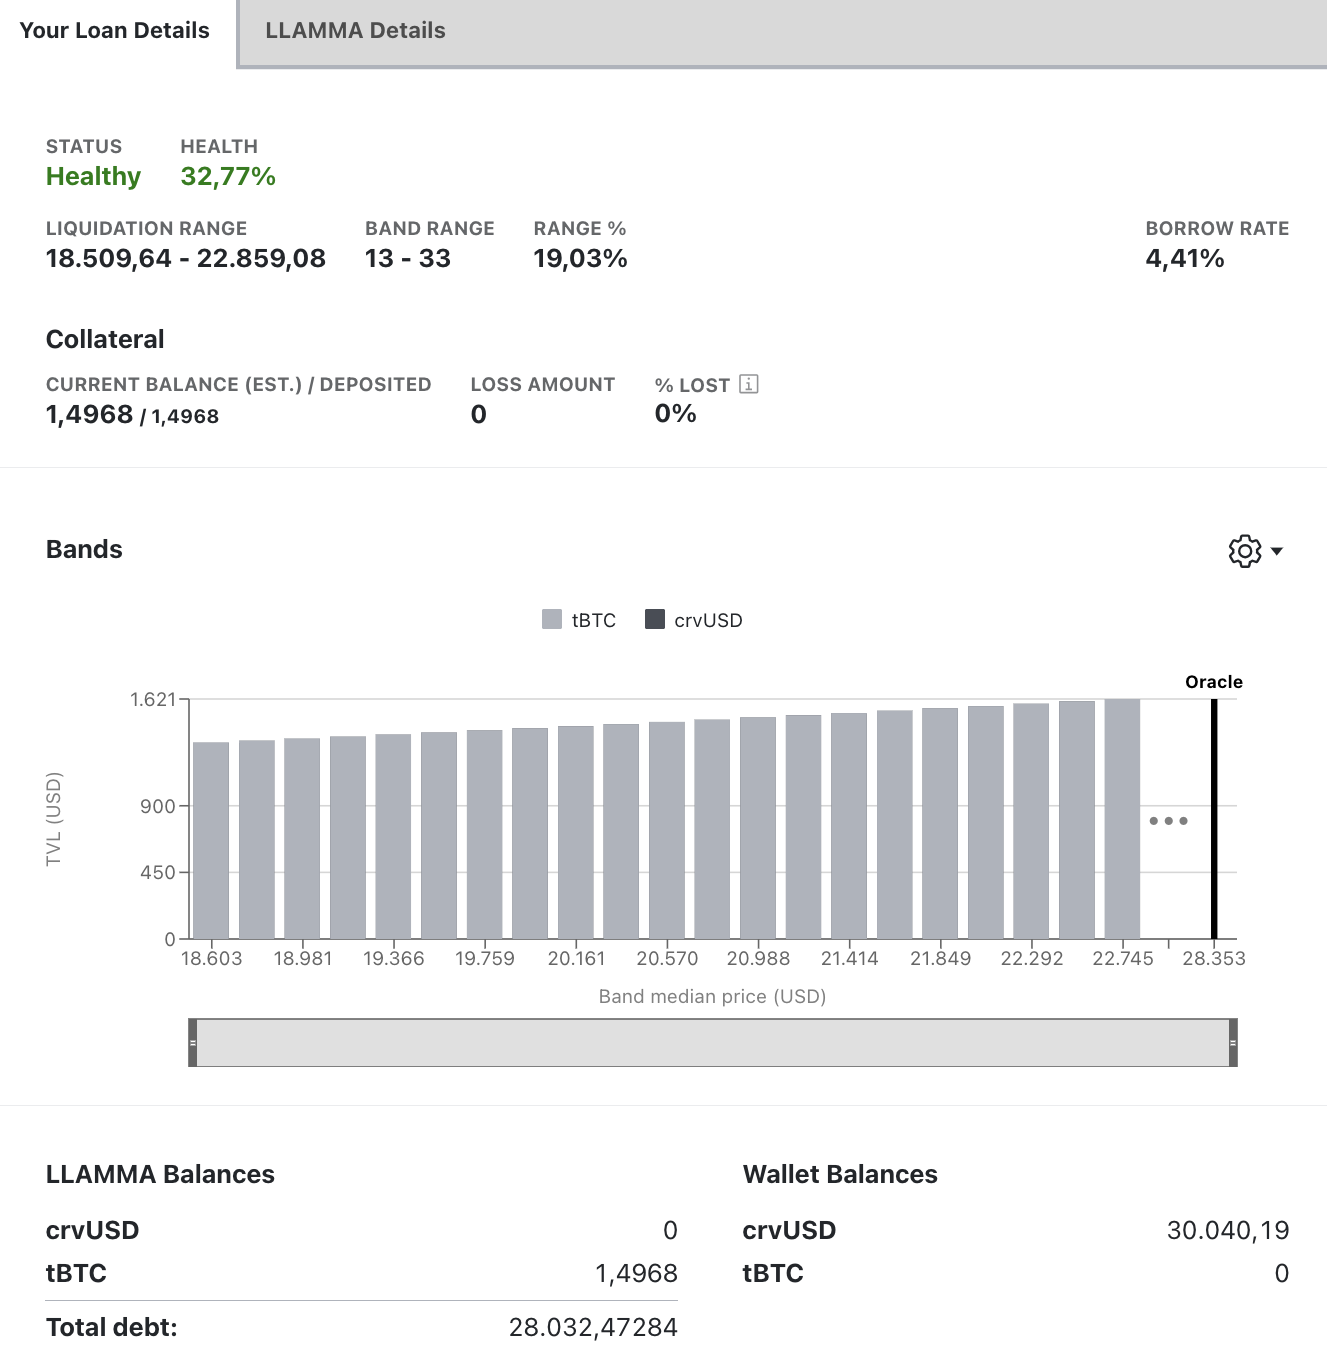Click the info icon beside % LOST
Screen dimensions: 1327x1367
pyautogui.click(x=748, y=384)
